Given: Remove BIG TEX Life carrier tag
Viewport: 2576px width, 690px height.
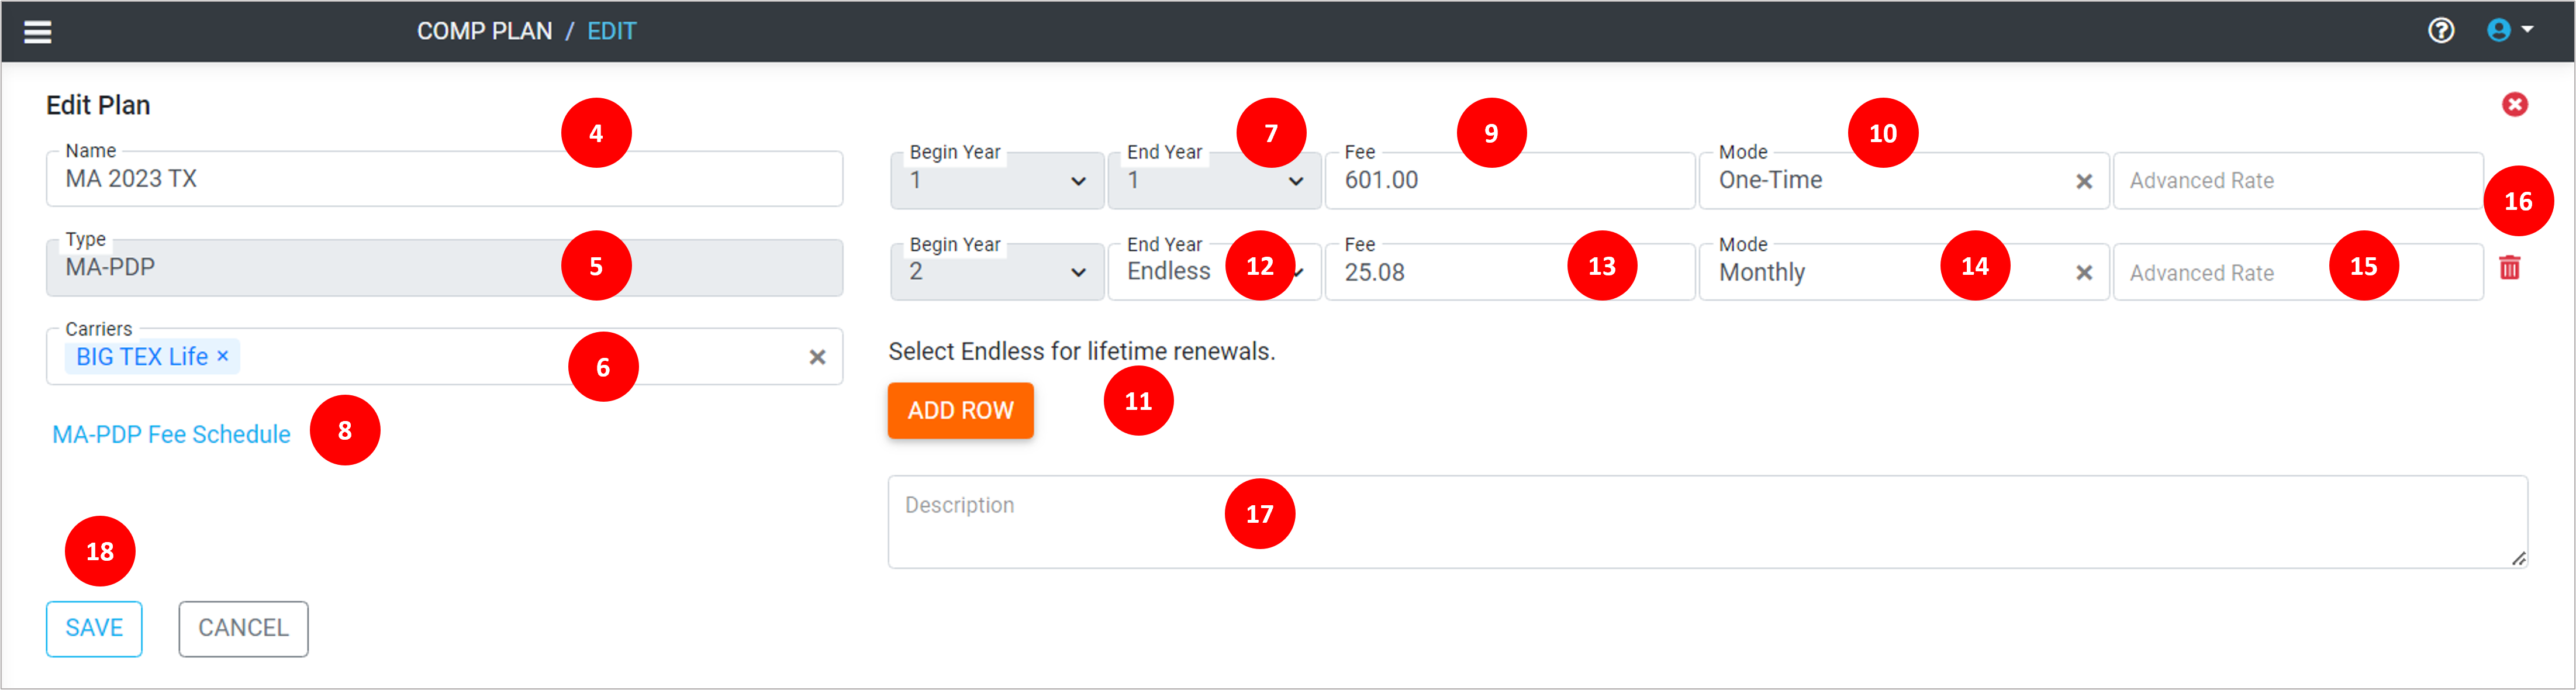Looking at the screenshot, I should pyautogui.click(x=223, y=356).
